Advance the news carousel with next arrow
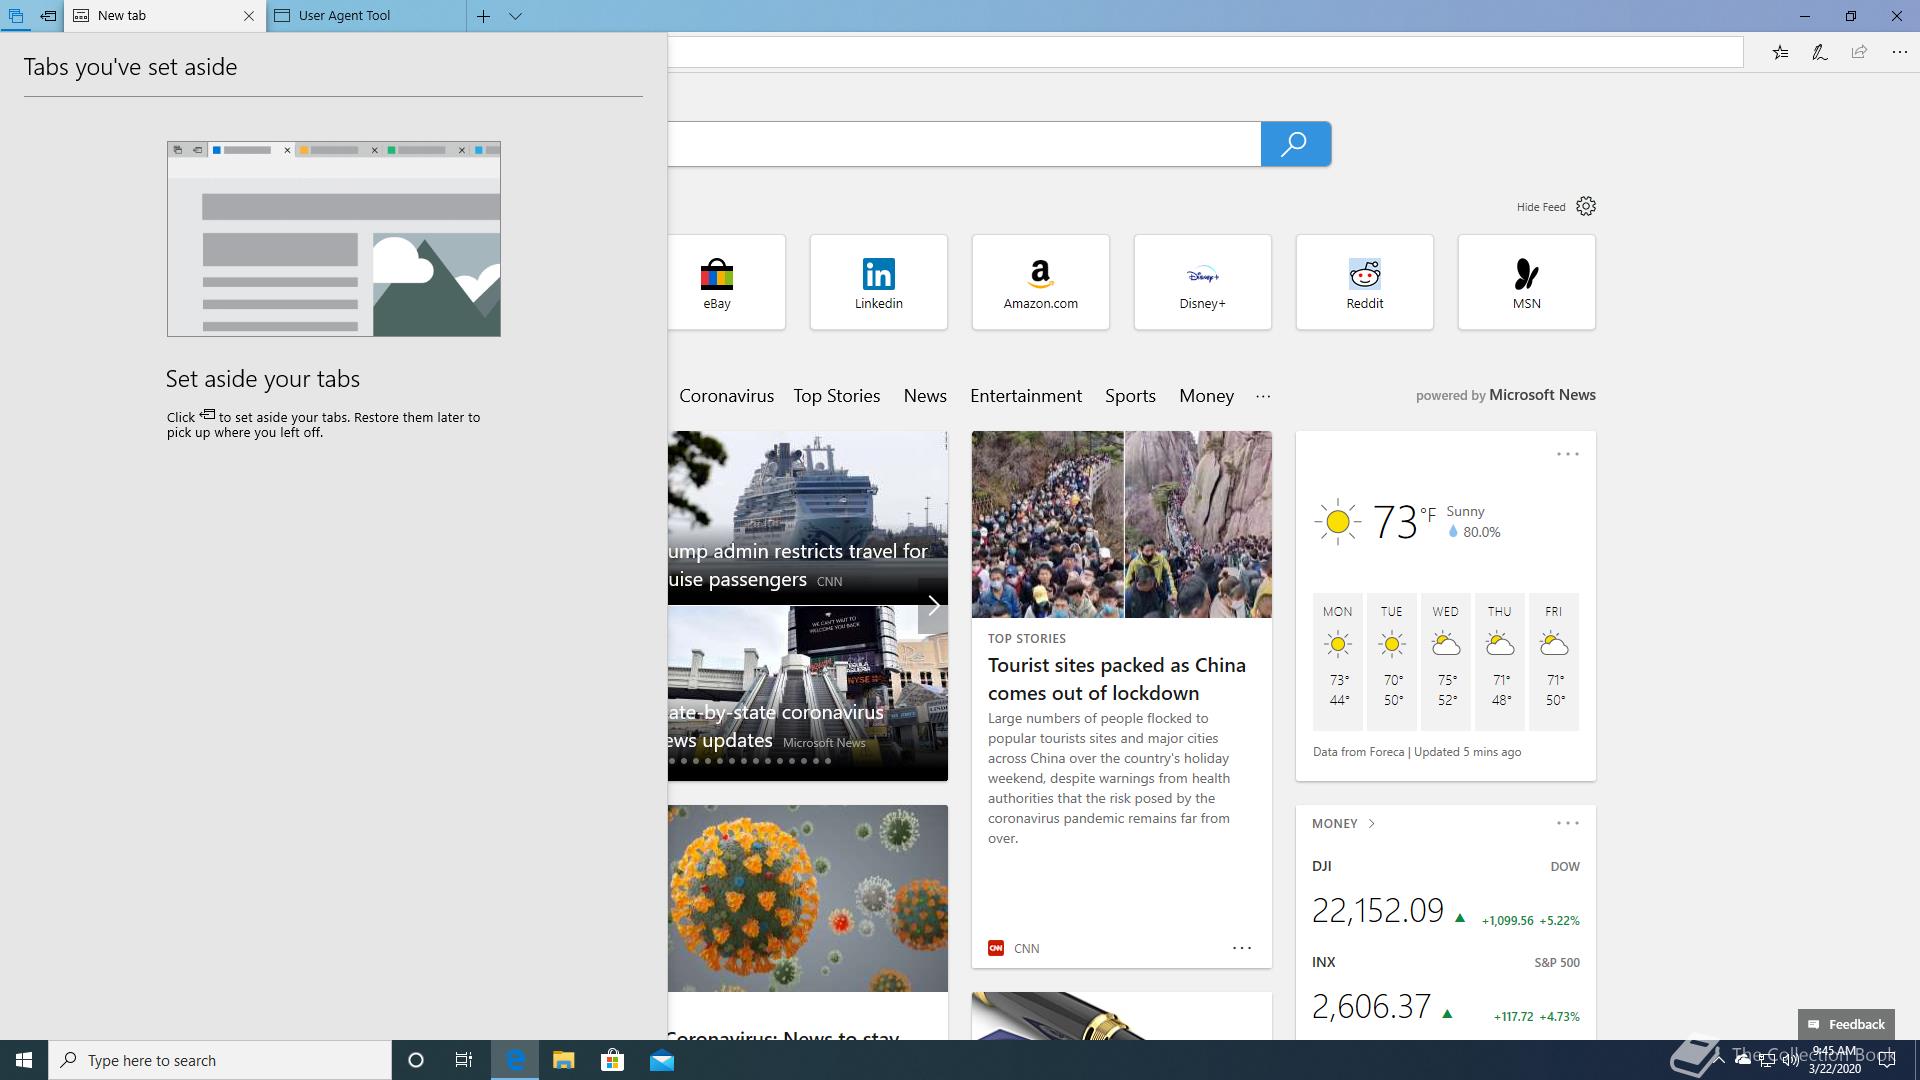This screenshot has height=1080, width=1920. pos(933,605)
